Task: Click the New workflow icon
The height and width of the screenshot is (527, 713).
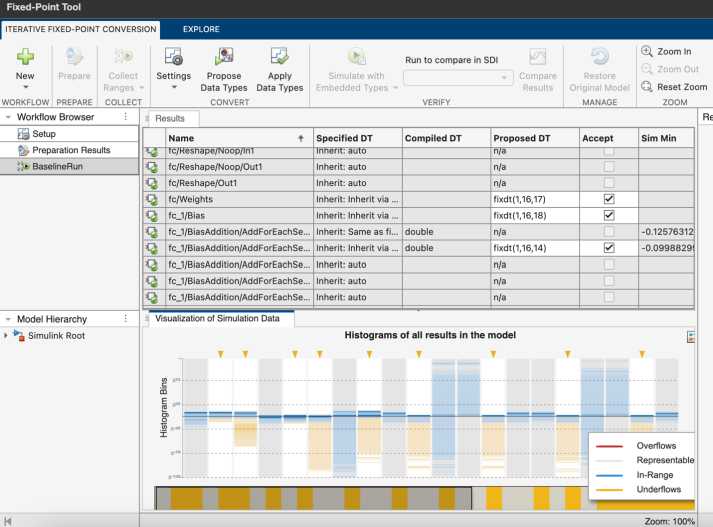Action: tap(25, 57)
